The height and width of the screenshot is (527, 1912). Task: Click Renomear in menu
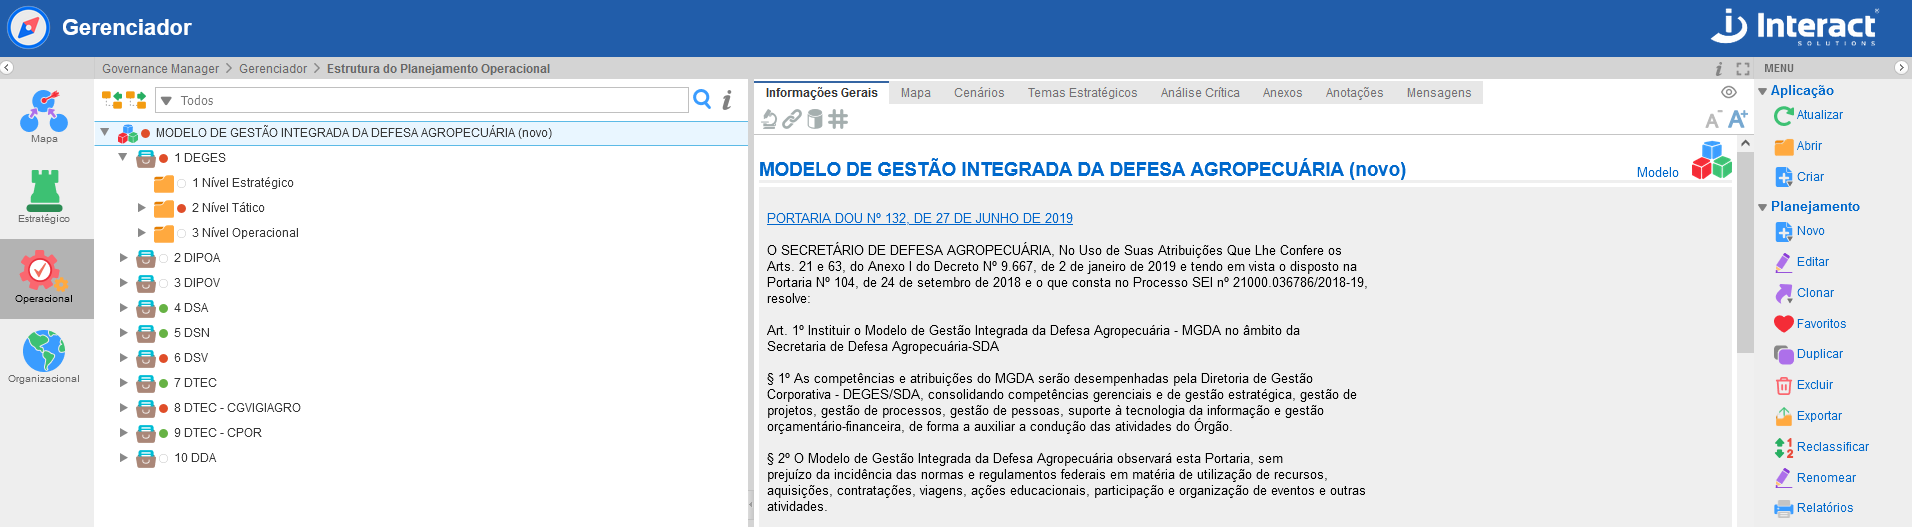(x=1826, y=478)
